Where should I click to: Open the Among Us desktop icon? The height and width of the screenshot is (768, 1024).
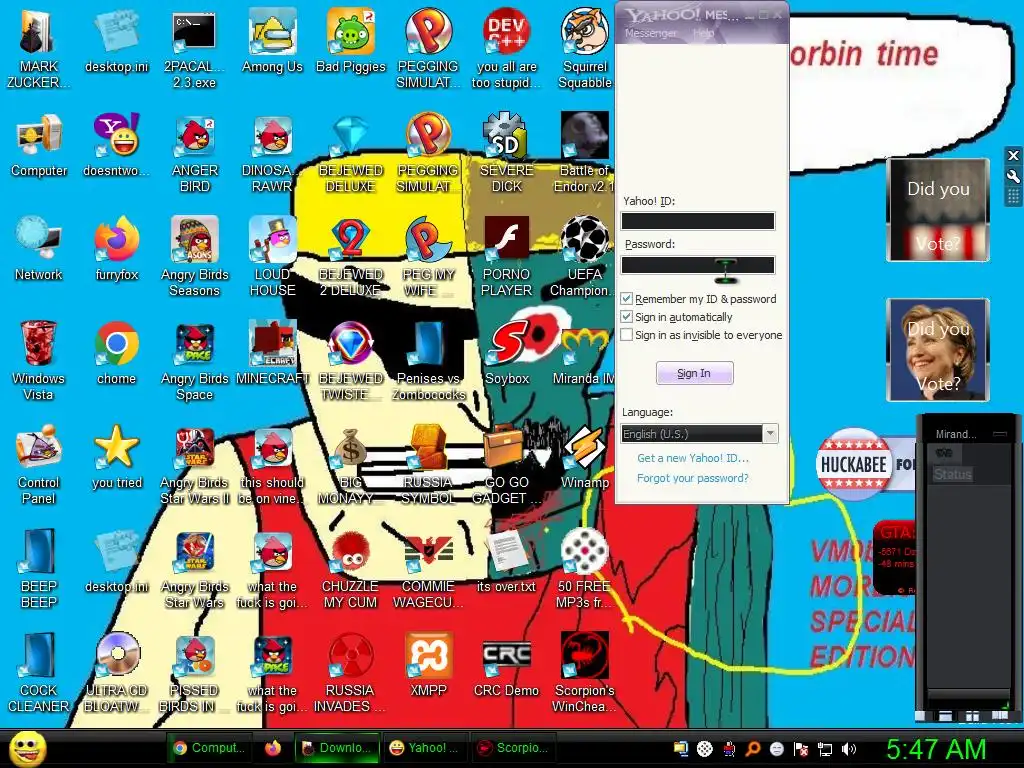tap(272, 40)
